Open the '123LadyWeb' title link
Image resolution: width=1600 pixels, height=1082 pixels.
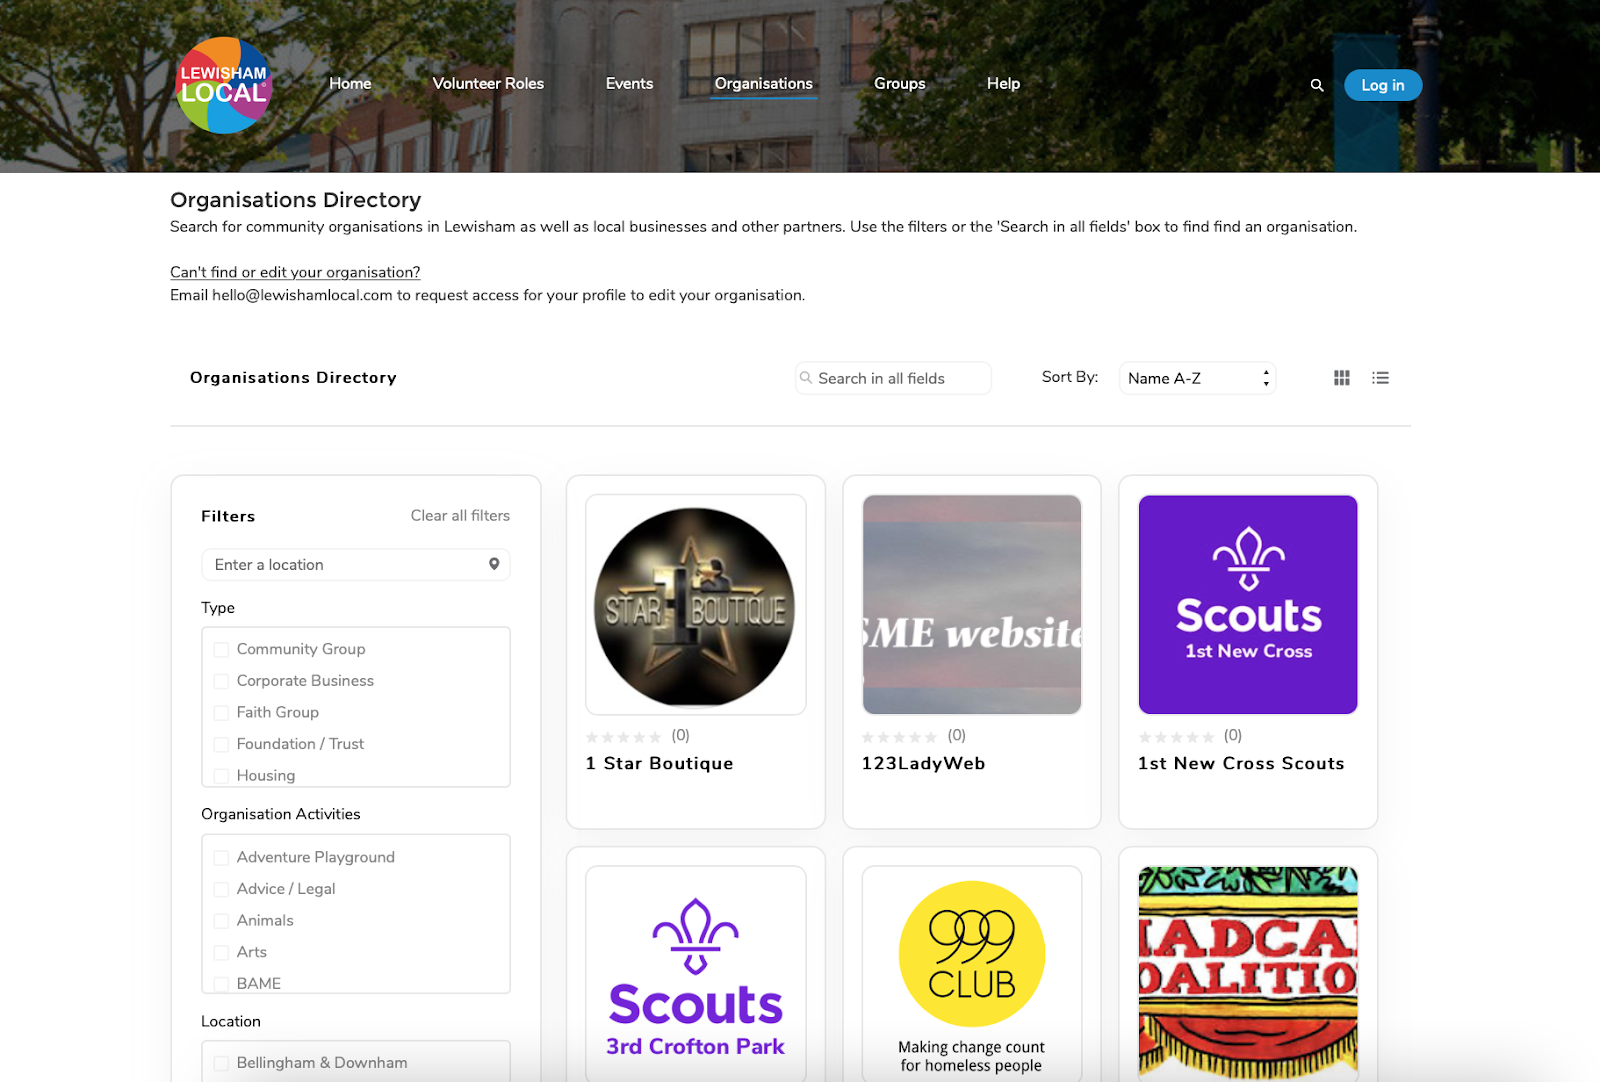pos(924,763)
